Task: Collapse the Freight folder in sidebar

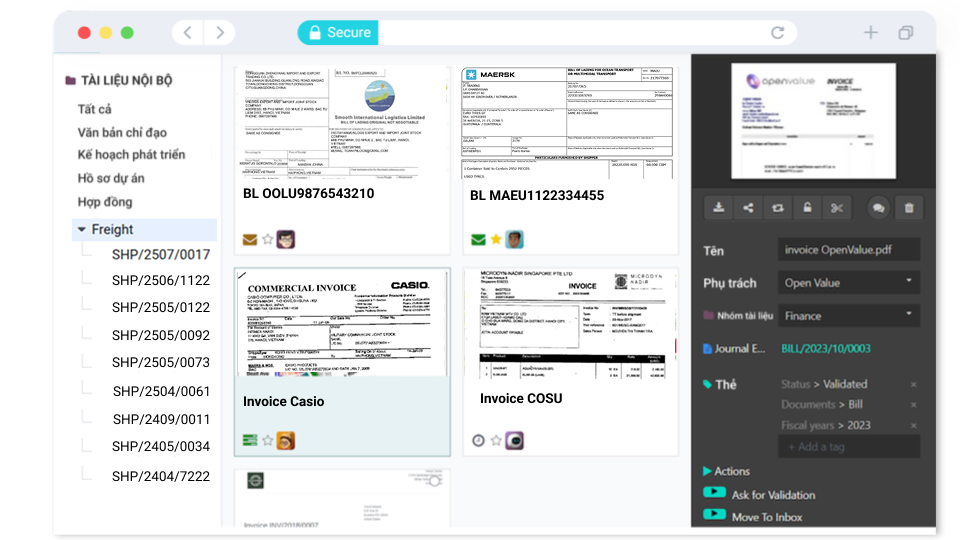Action: pyautogui.click(x=81, y=230)
